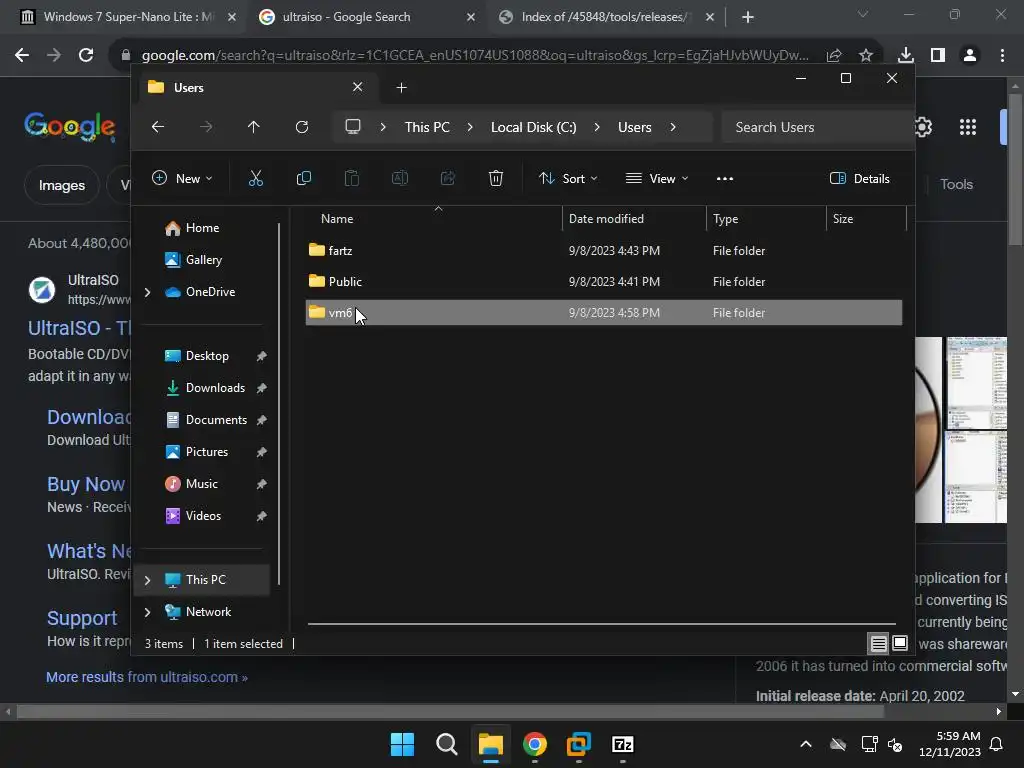Open Chrome profile icon
Screen dimensions: 1024x768
click(x=970, y=56)
